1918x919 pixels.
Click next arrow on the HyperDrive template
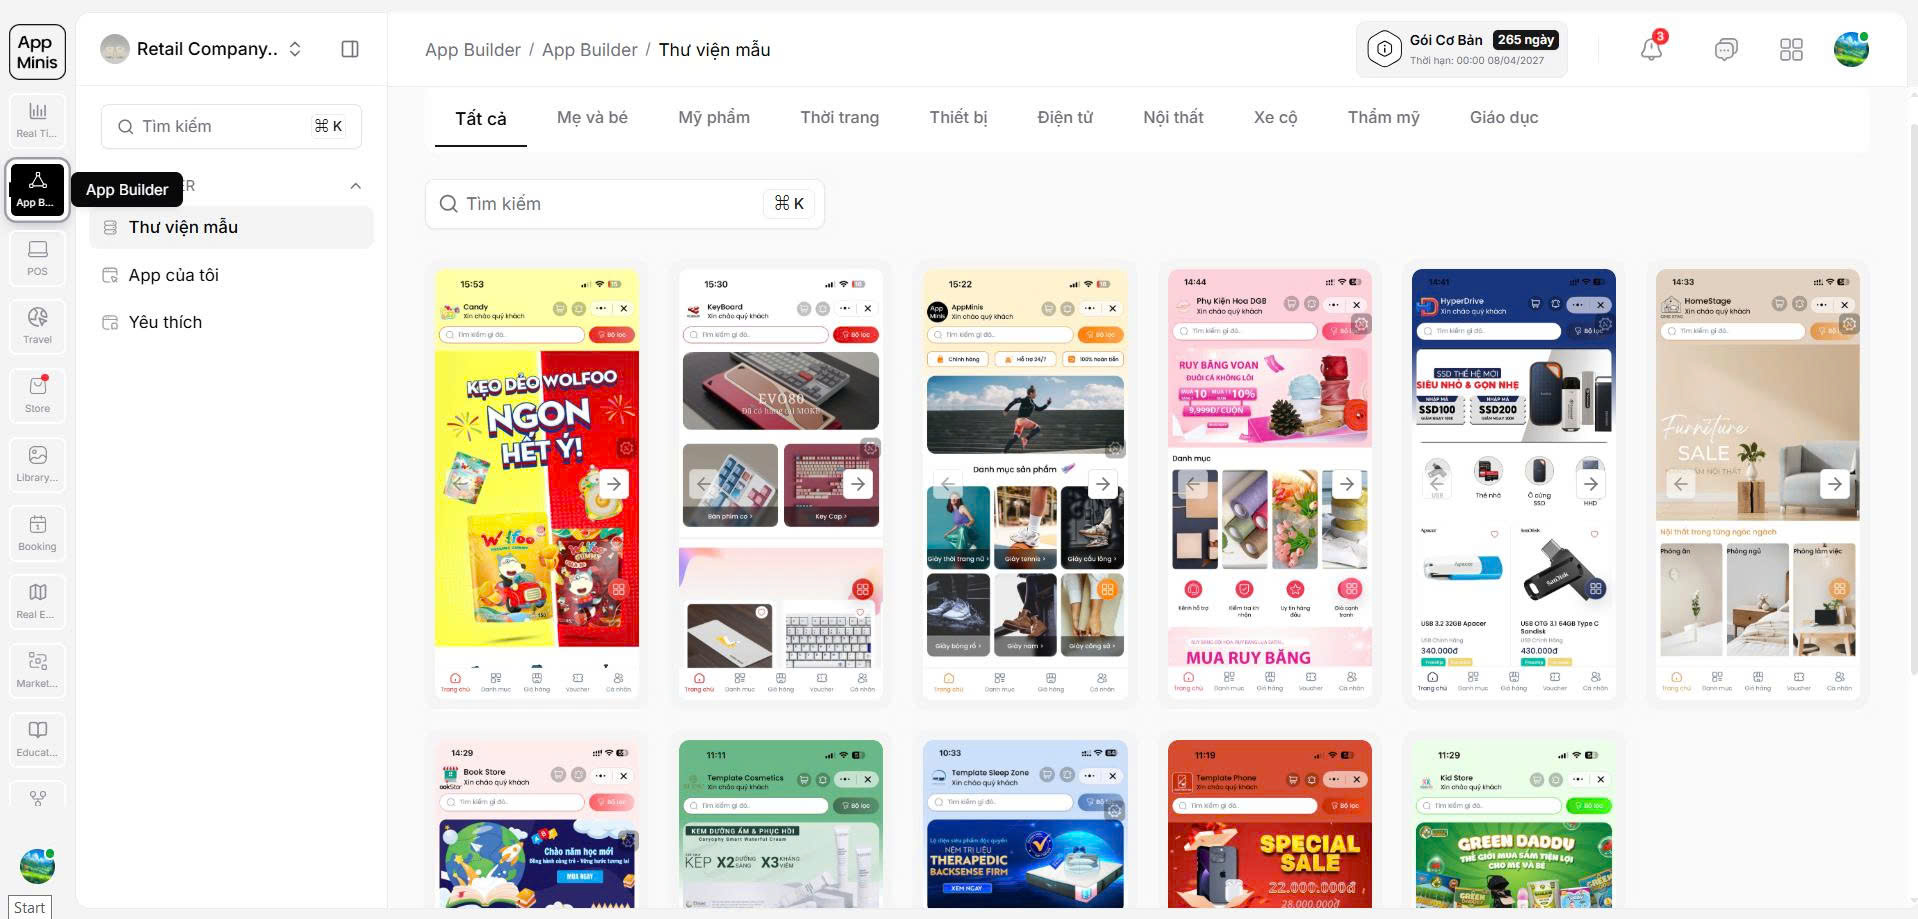1591,484
